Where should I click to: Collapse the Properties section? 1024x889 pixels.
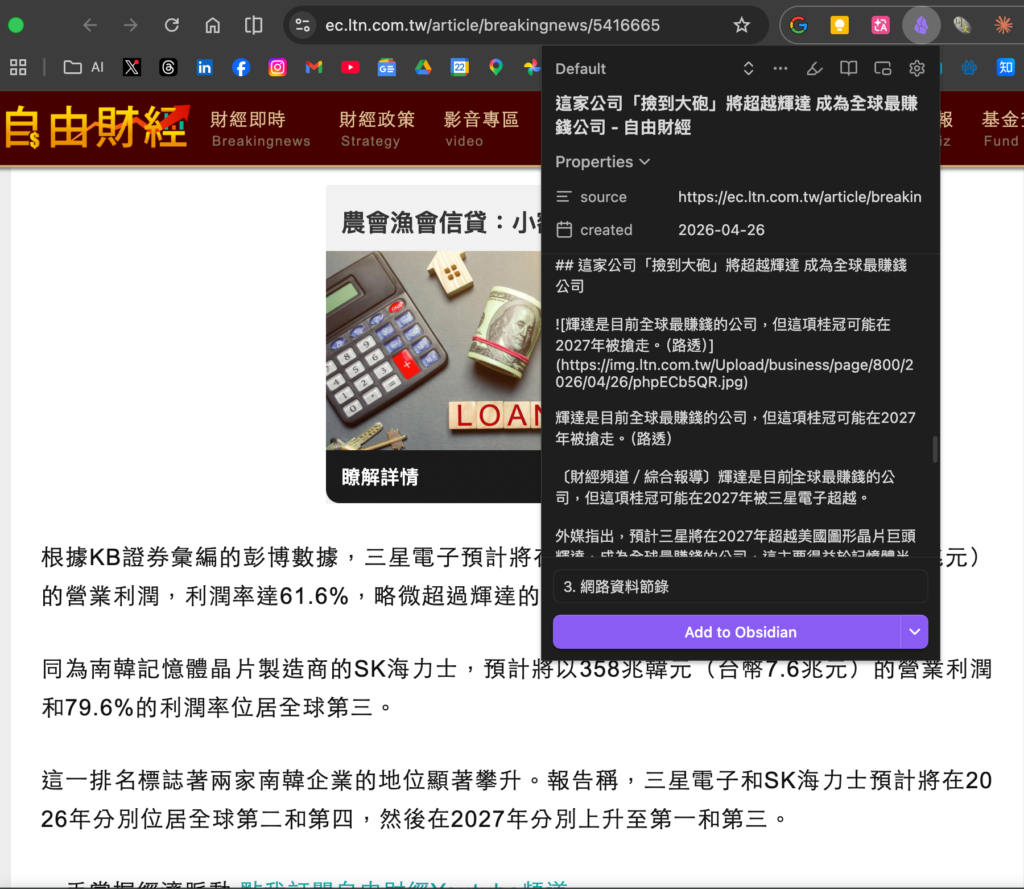(x=603, y=162)
